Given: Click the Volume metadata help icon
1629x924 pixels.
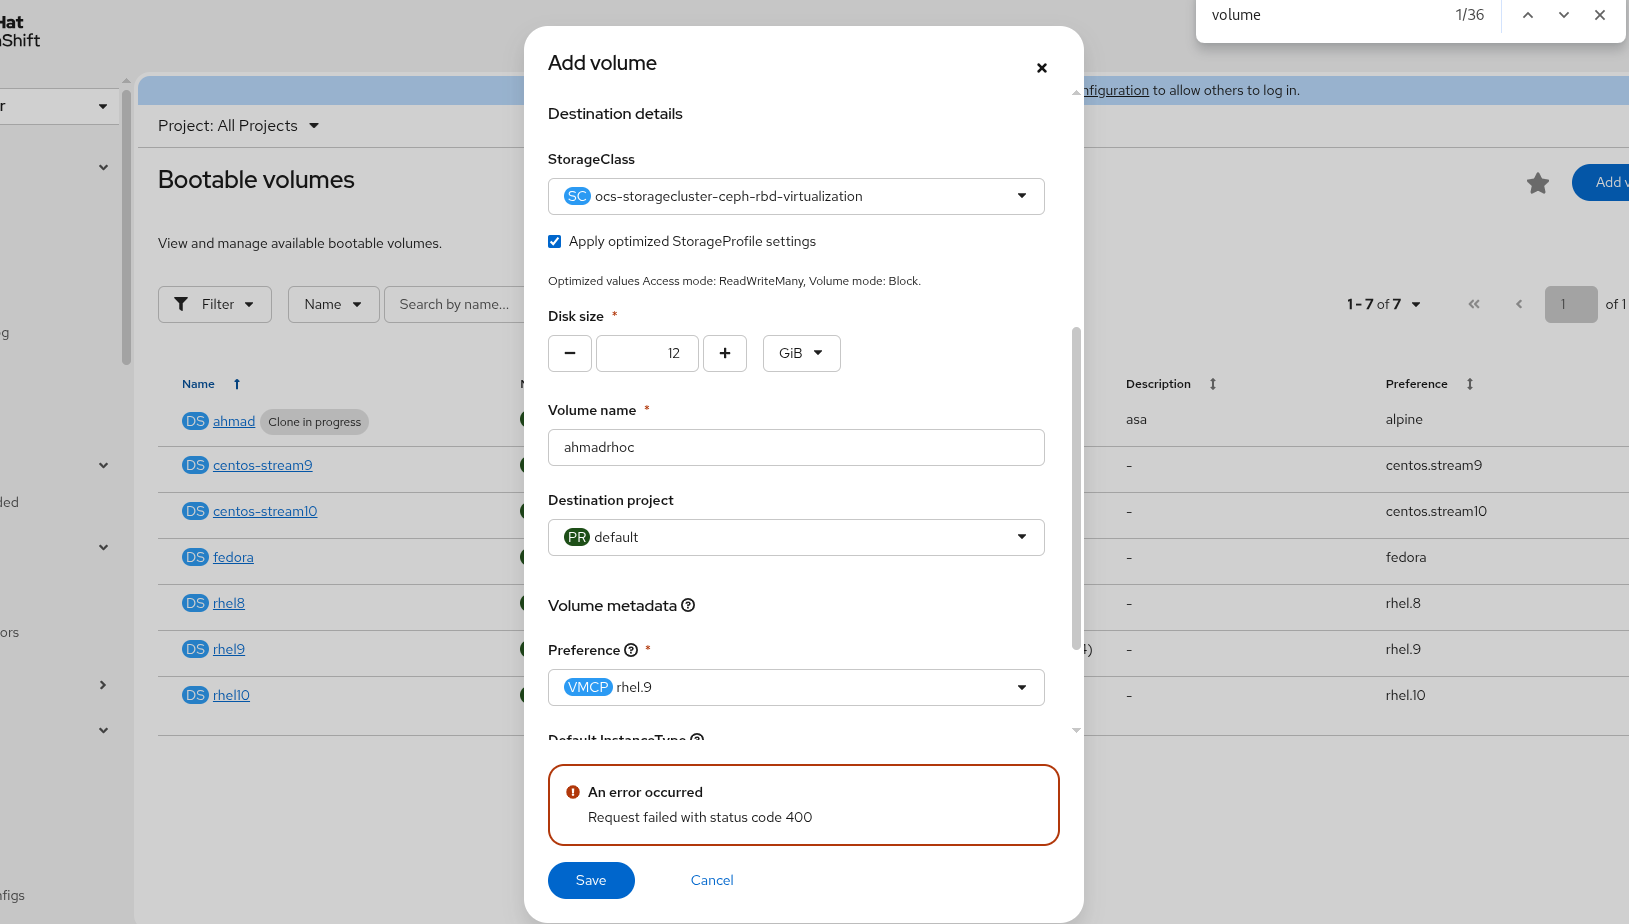Looking at the screenshot, I should (688, 605).
